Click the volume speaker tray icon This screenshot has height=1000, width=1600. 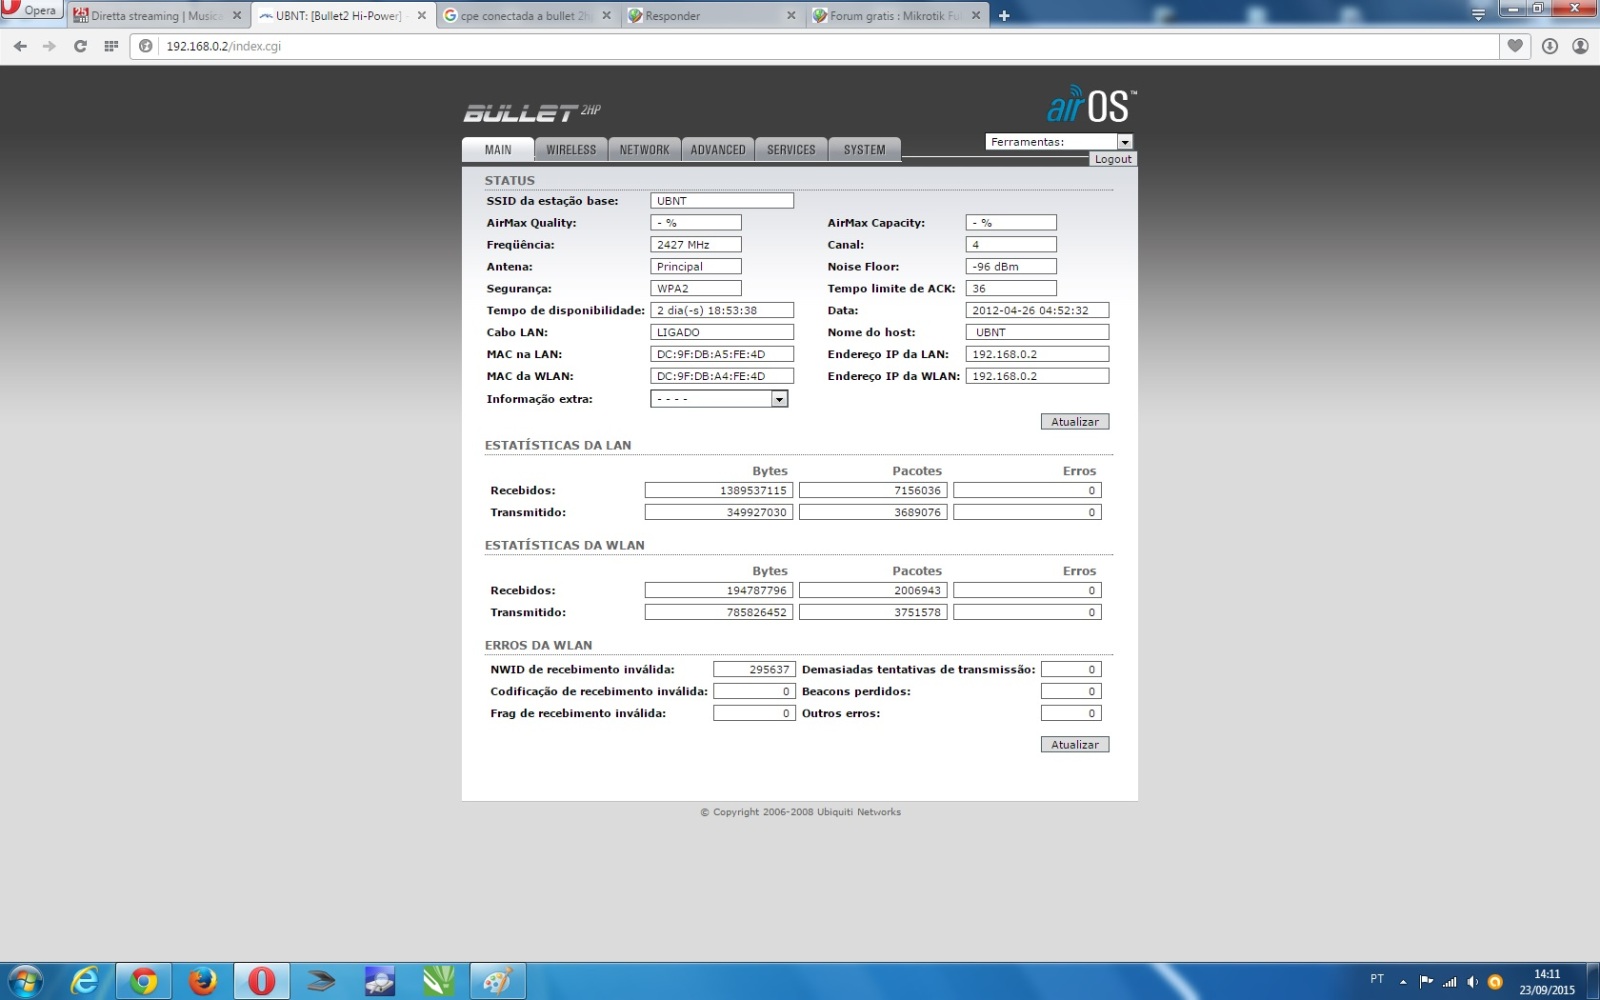1472,981
